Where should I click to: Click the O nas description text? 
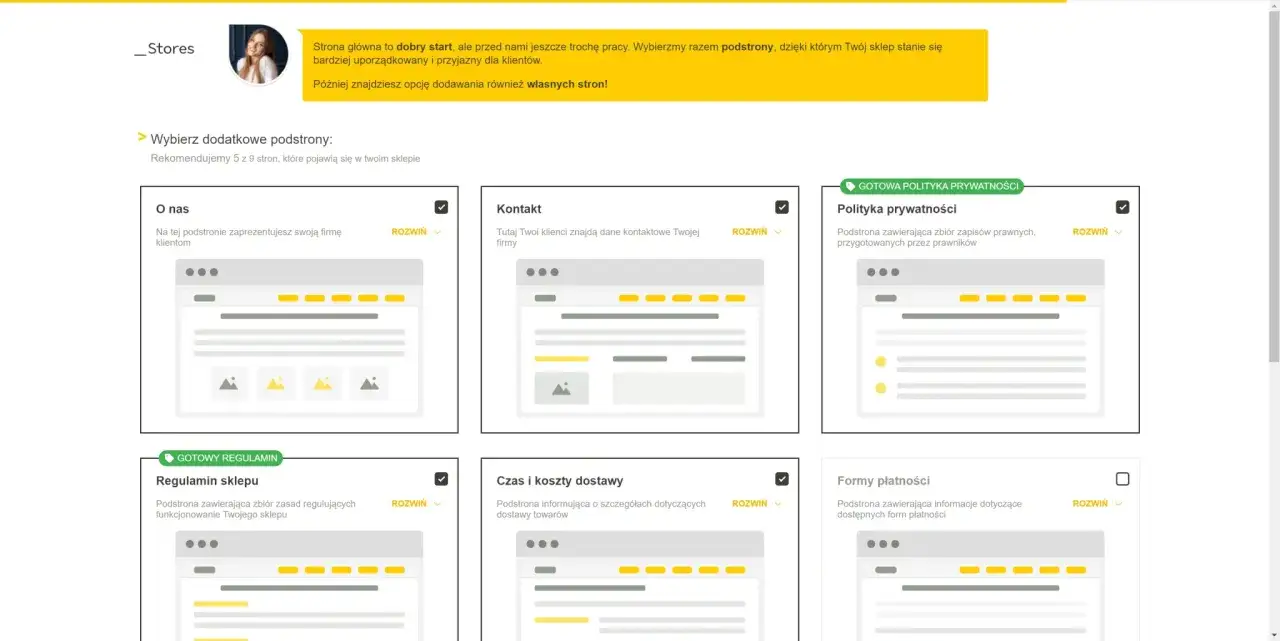249,237
